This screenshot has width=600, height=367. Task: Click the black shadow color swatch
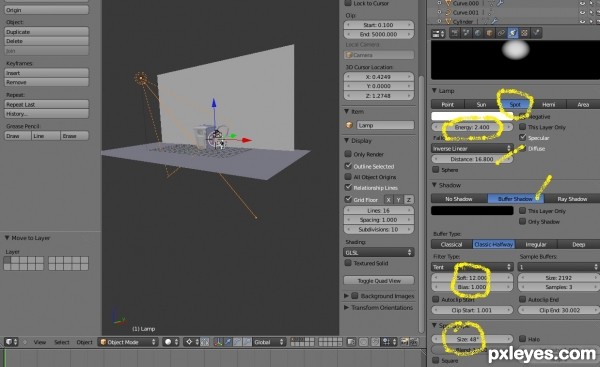coord(472,210)
